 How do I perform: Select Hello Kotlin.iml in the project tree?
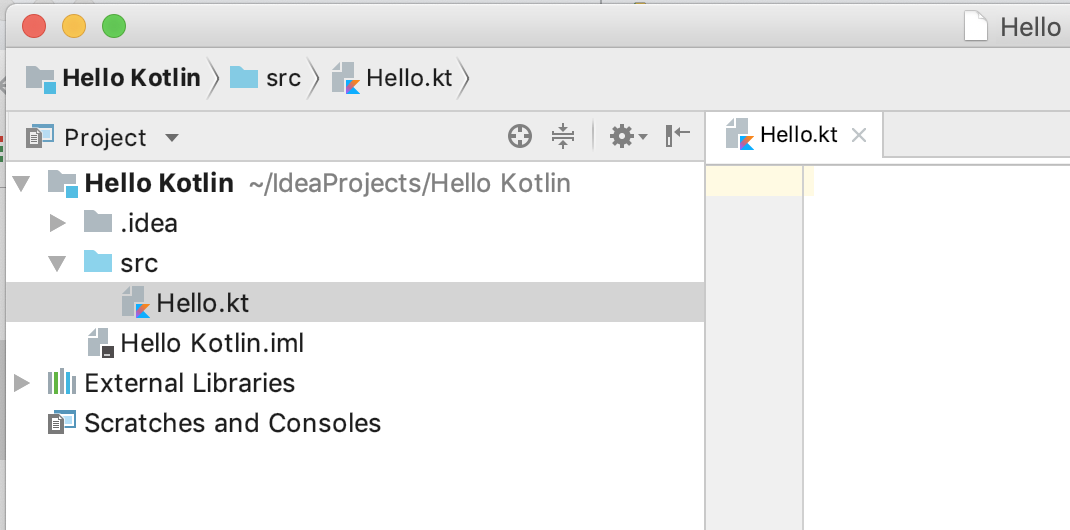[x=212, y=344]
